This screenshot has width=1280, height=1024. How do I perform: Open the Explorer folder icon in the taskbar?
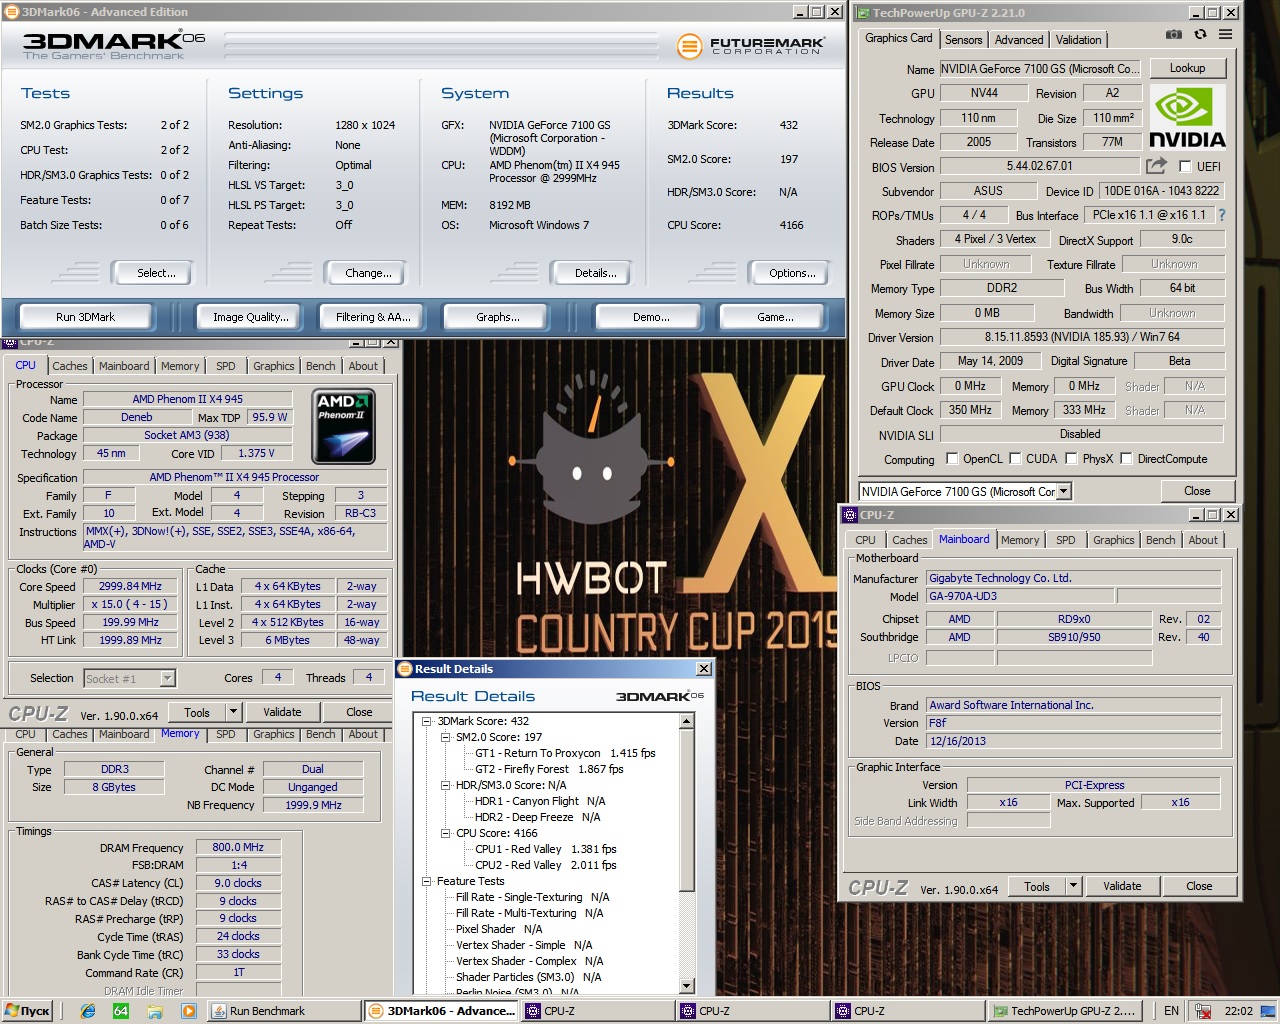click(155, 1011)
